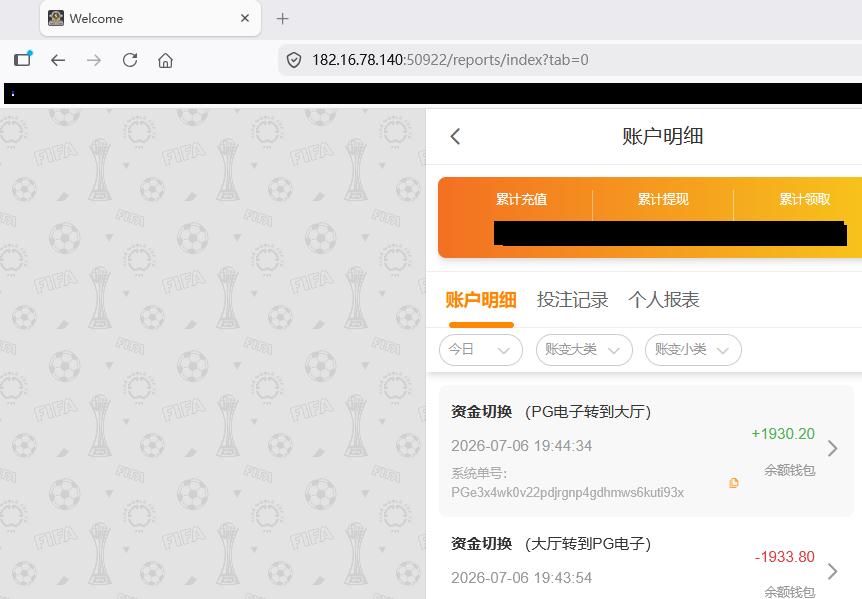Click the browser forward arrow
Image resolution: width=862 pixels, height=599 pixels.
[94, 60]
